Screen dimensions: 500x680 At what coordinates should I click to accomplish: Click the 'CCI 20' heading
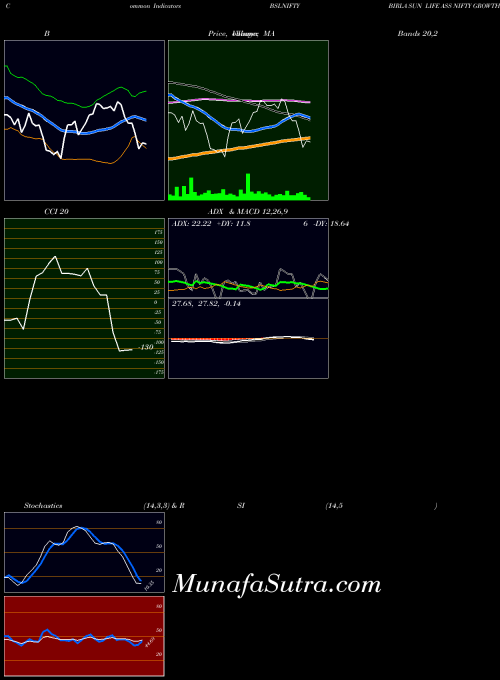[56, 212]
